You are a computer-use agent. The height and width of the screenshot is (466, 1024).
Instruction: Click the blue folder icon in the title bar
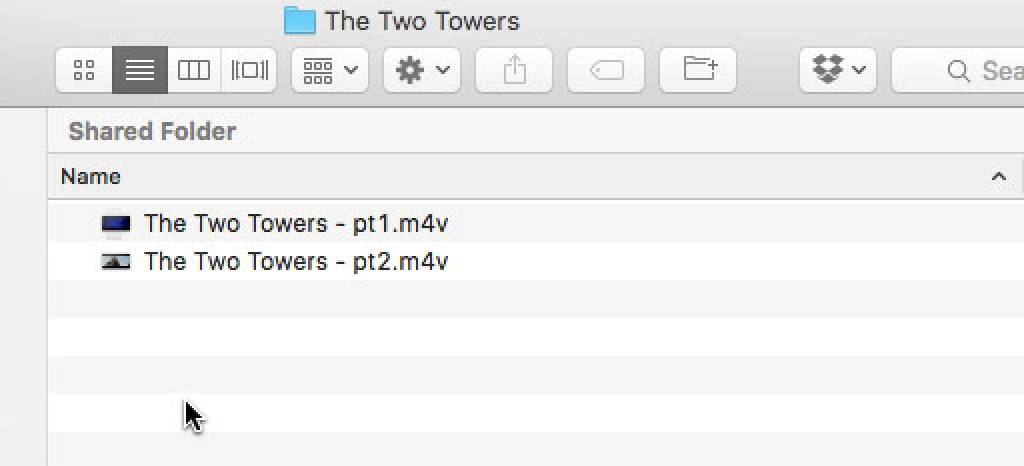[x=300, y=20]
